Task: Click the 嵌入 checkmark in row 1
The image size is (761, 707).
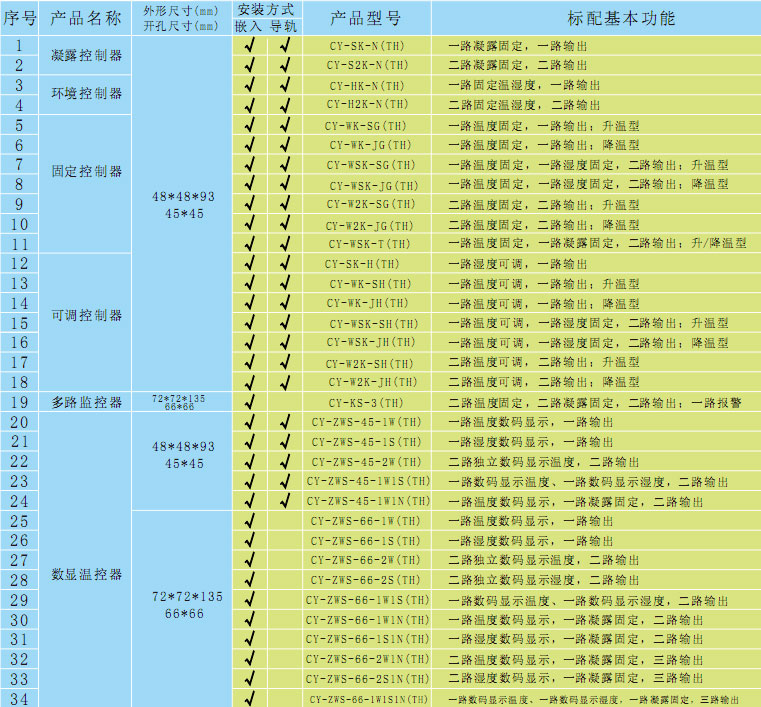Action: point(250,45)
